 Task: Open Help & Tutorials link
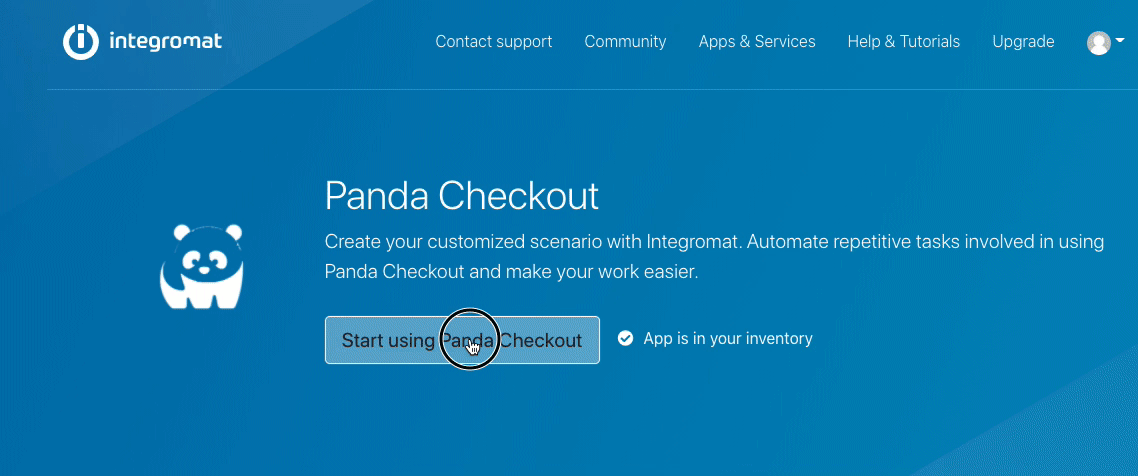coord(904,42)
